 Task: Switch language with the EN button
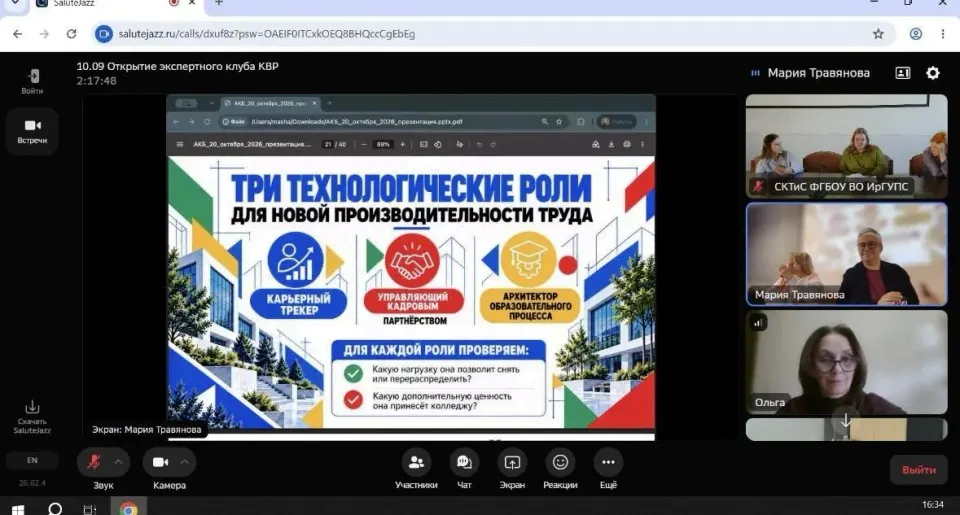tap(32, 460)
